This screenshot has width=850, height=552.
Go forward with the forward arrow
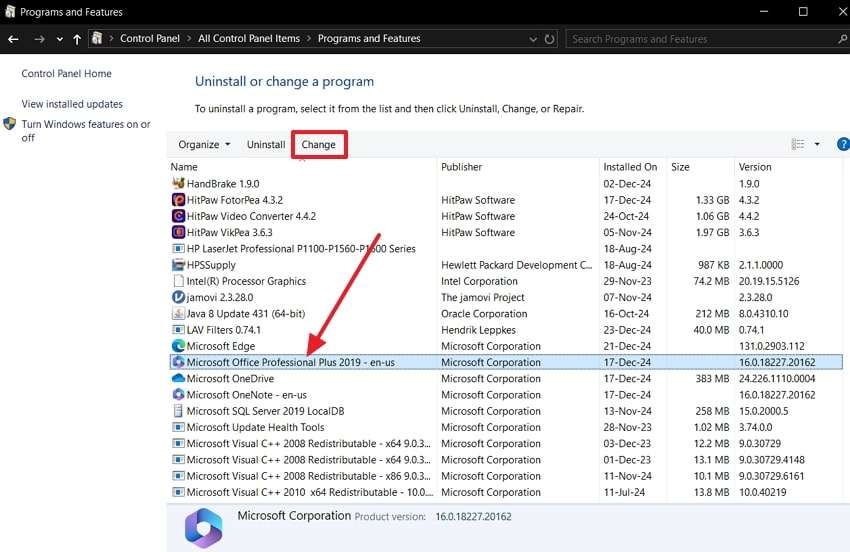39,39
